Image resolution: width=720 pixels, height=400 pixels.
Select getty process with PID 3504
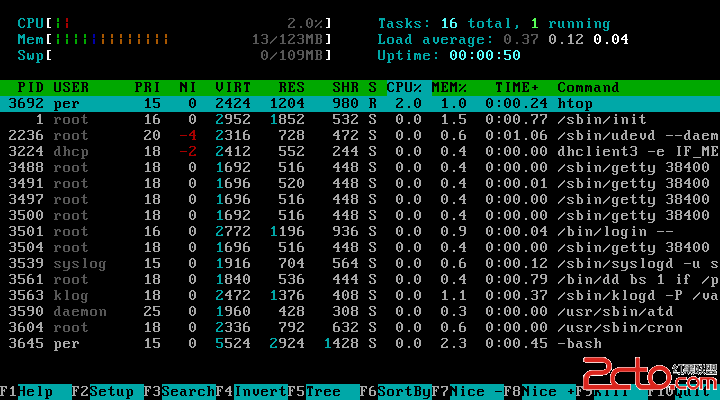tap(360, 248)
